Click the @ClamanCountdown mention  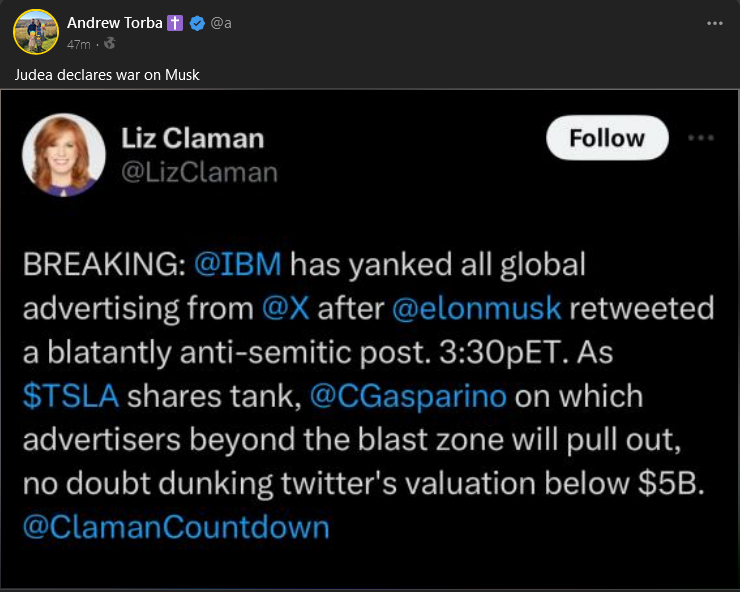tap(176, 527)
